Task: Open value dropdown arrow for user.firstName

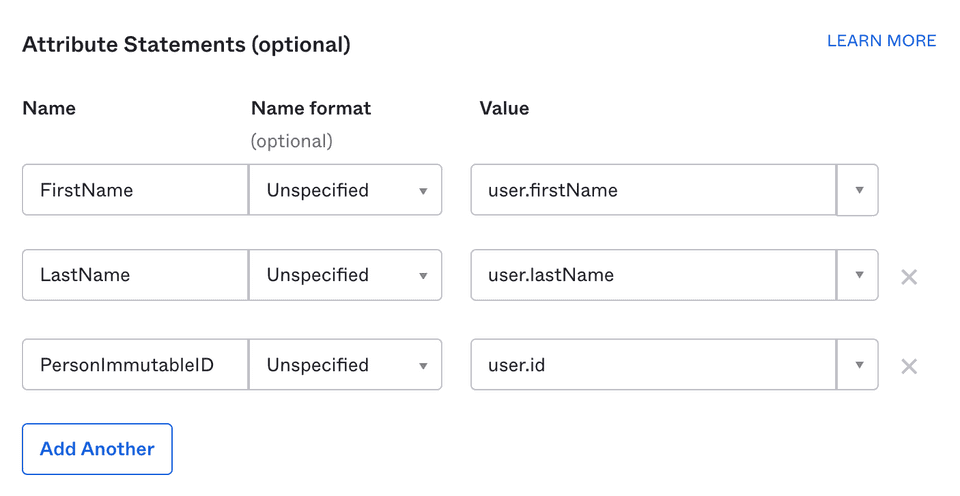Action: tap(858, 190)
